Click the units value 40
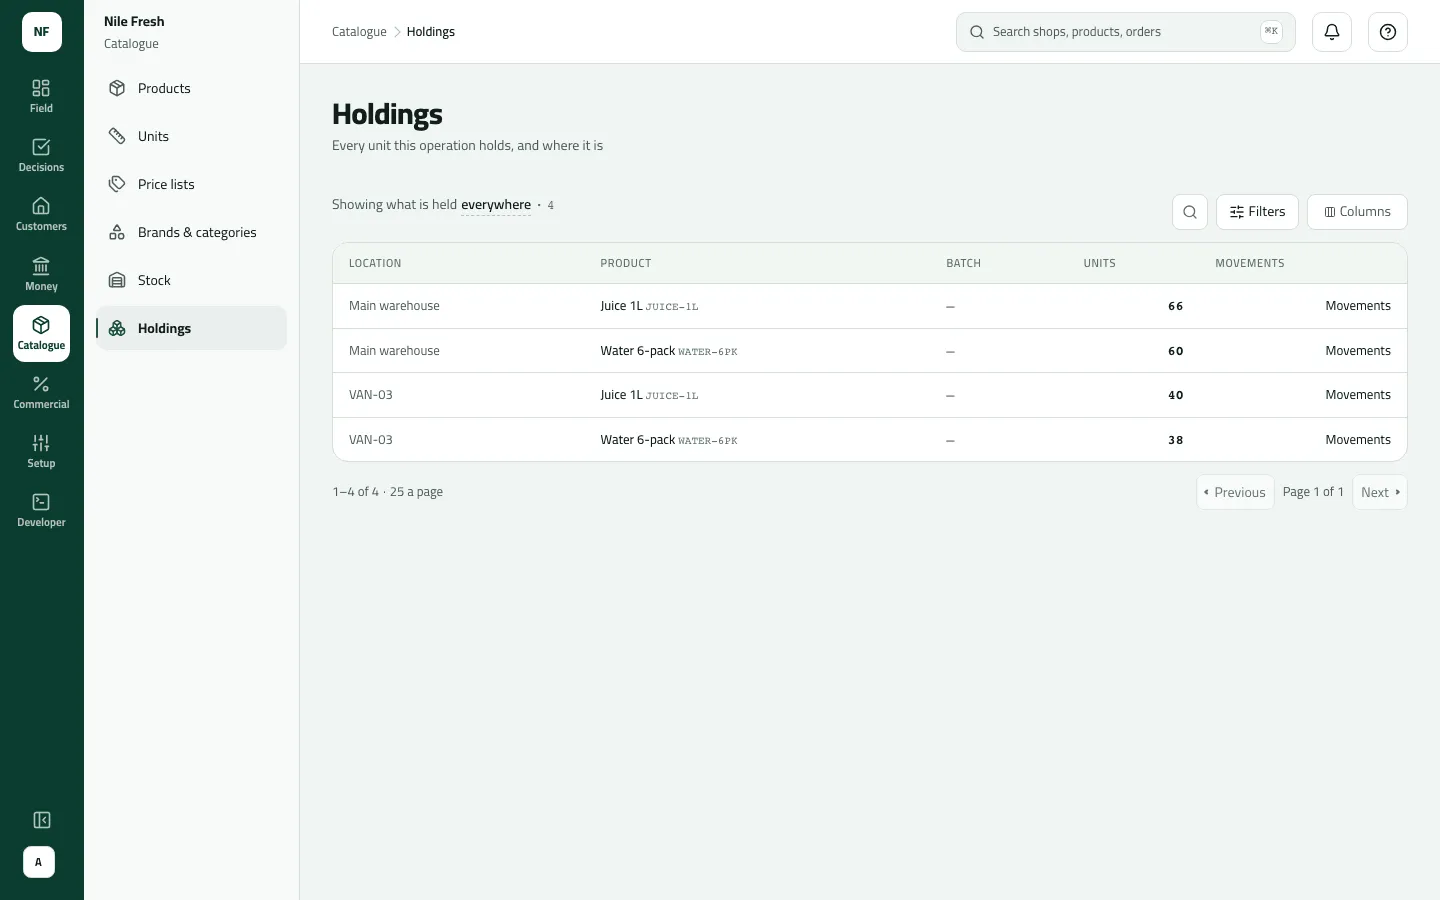 click(1176, 395)
